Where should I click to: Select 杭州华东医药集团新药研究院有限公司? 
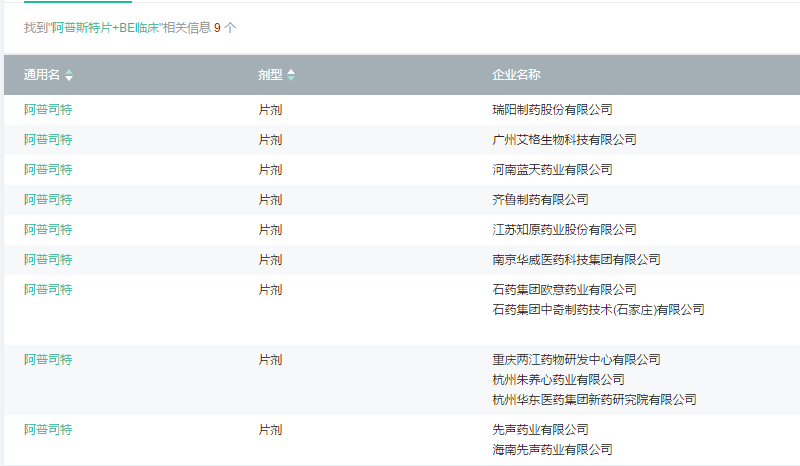tap(594, 400)
